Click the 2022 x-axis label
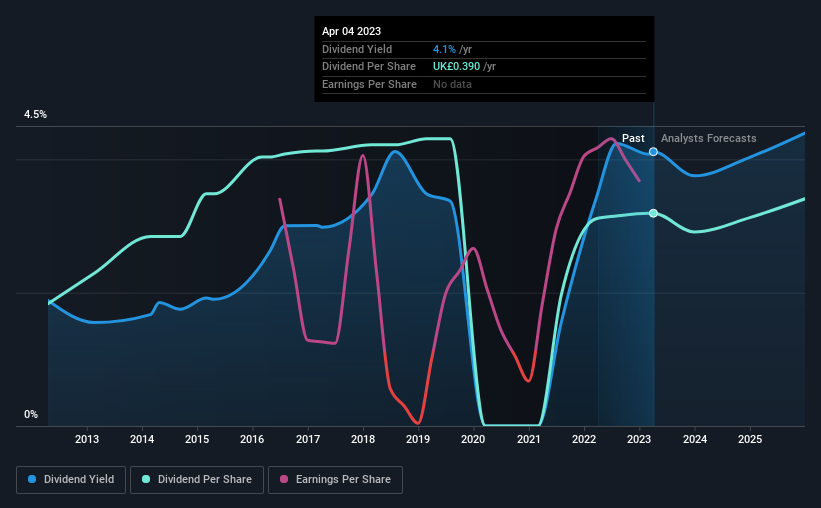821x508 pixels. 584,439
